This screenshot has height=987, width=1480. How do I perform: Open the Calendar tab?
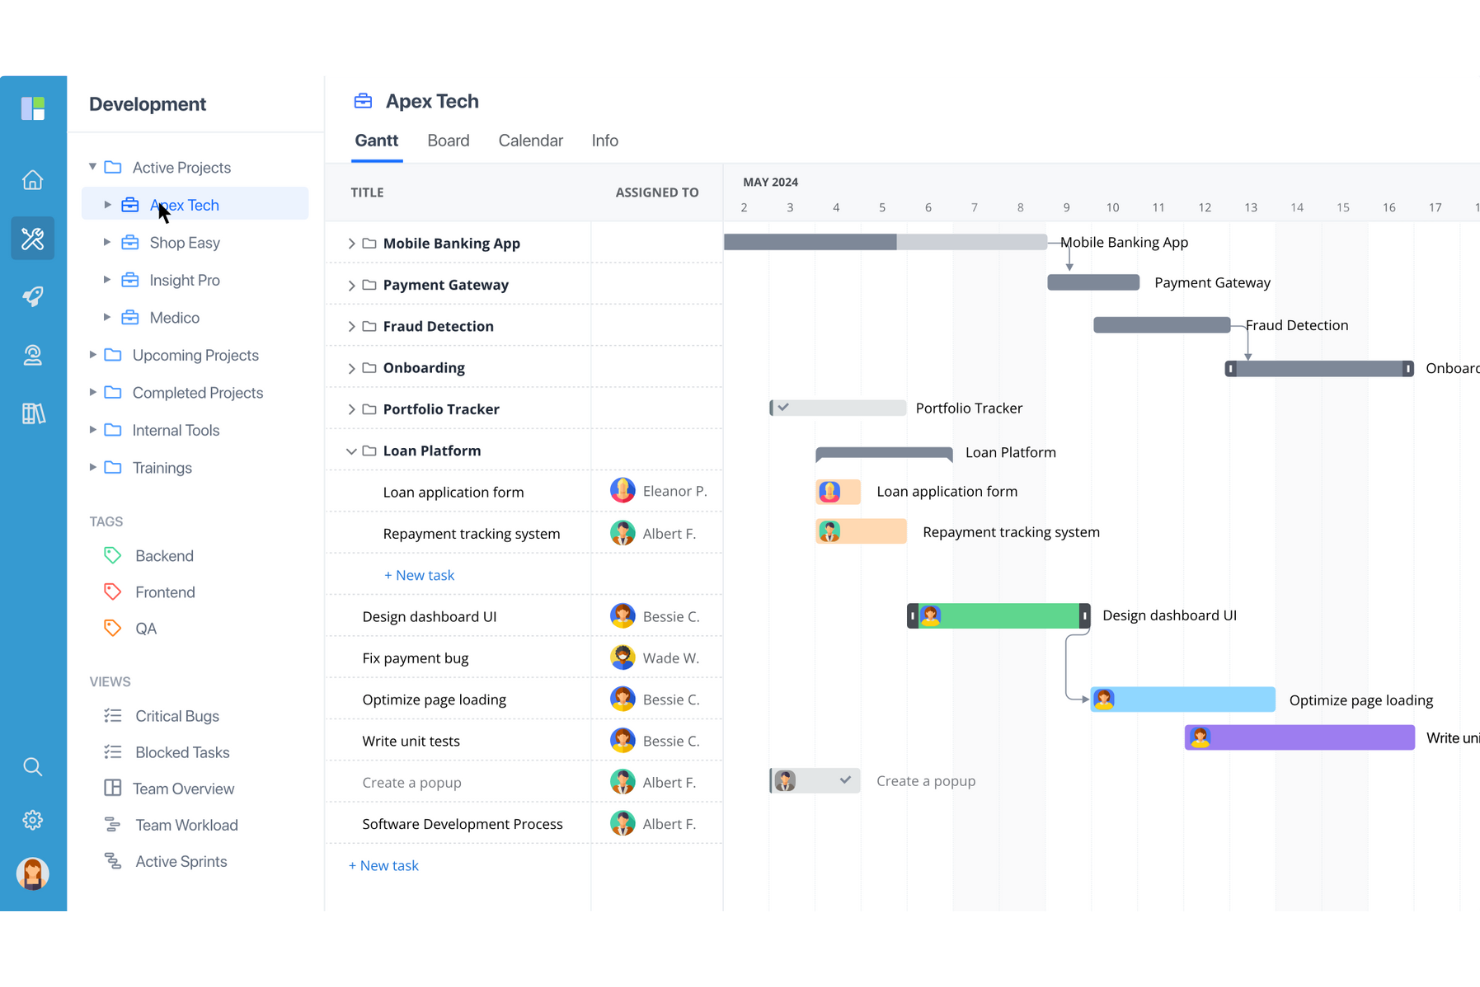530,140
